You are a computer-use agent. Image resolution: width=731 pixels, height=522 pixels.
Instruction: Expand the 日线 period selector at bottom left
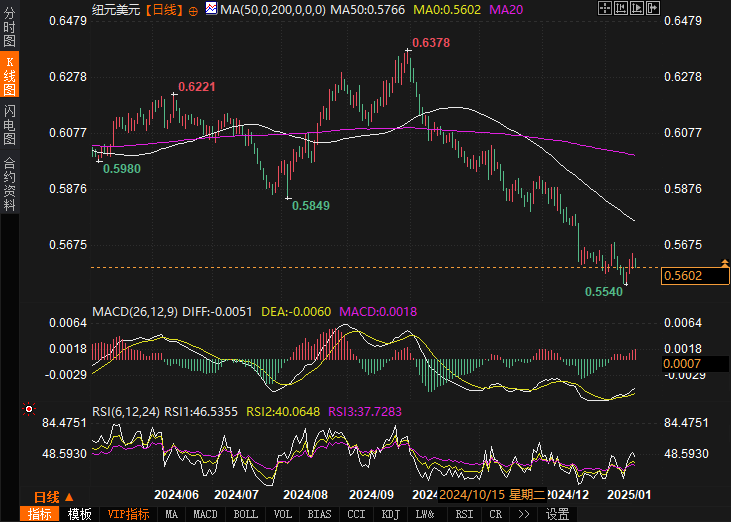[x=52, y=496]
